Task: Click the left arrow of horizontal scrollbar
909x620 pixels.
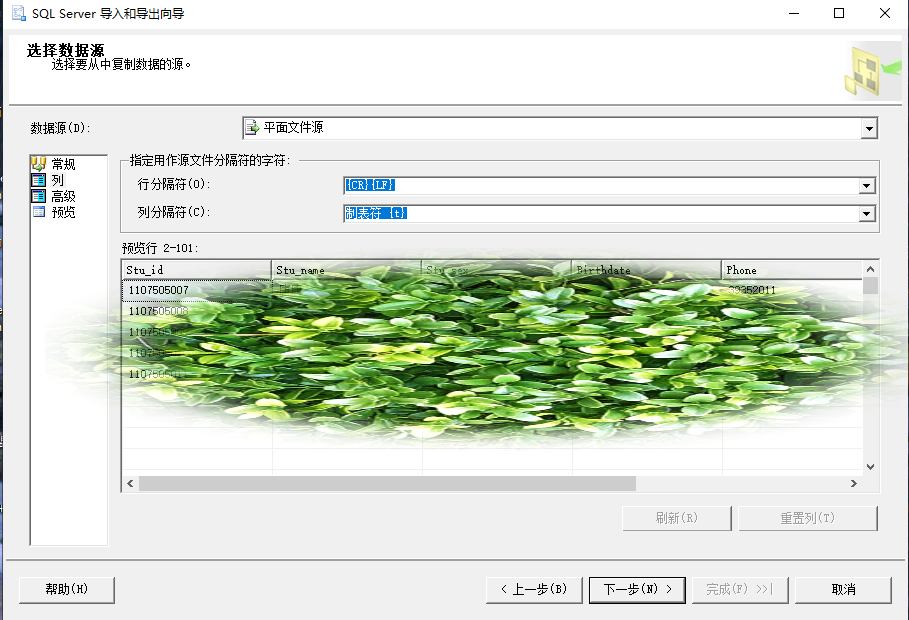Action: 129,483
